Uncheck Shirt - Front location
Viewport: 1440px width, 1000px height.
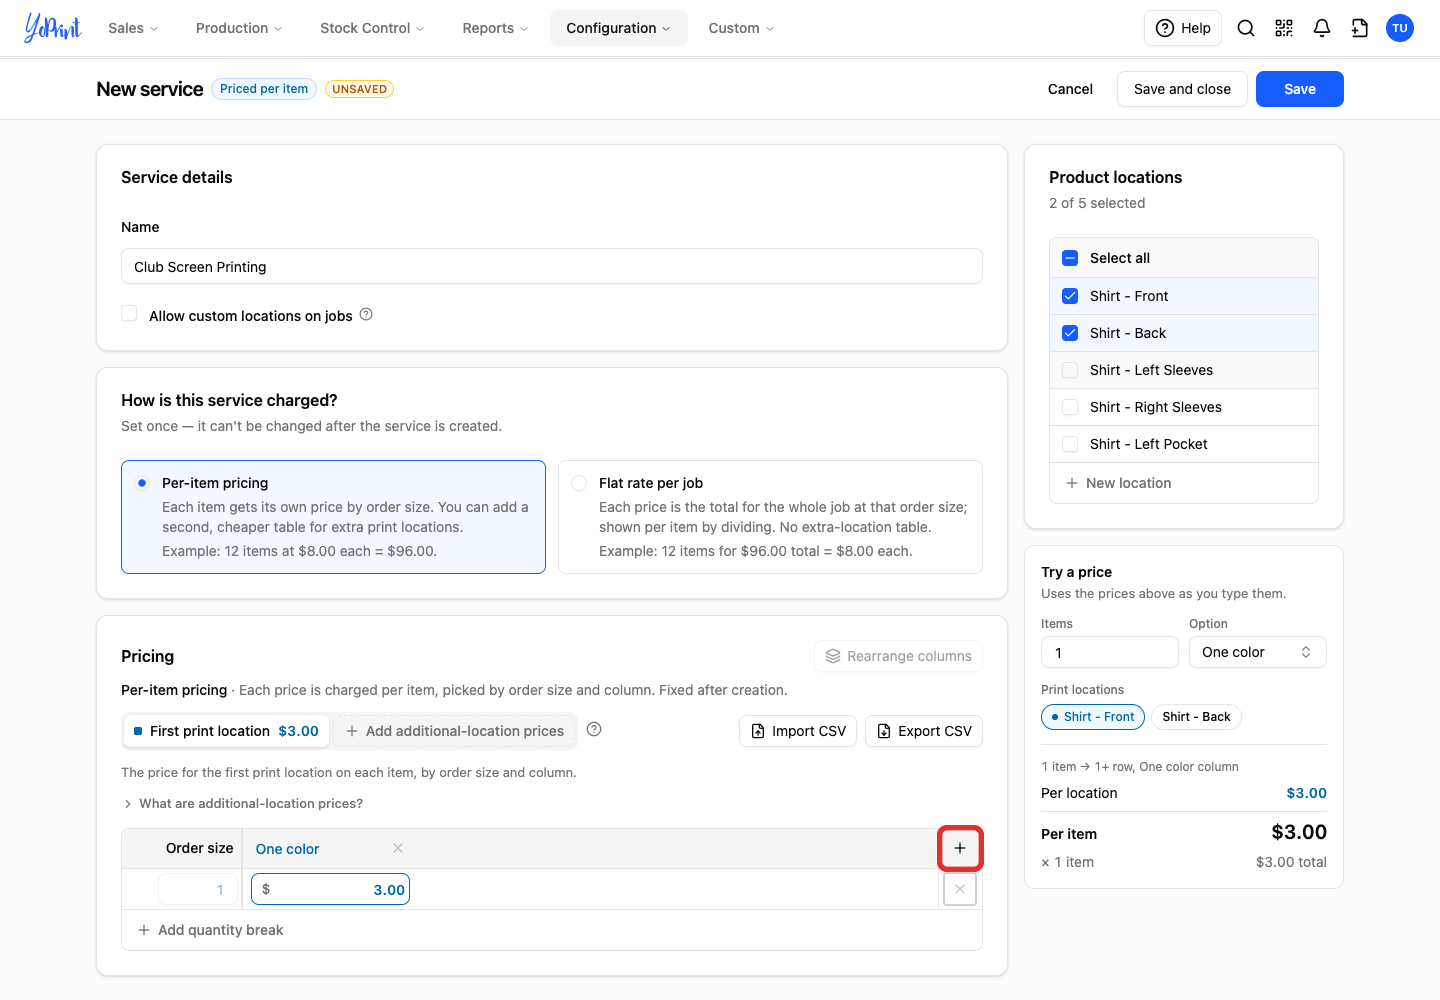coord(1070,296)
